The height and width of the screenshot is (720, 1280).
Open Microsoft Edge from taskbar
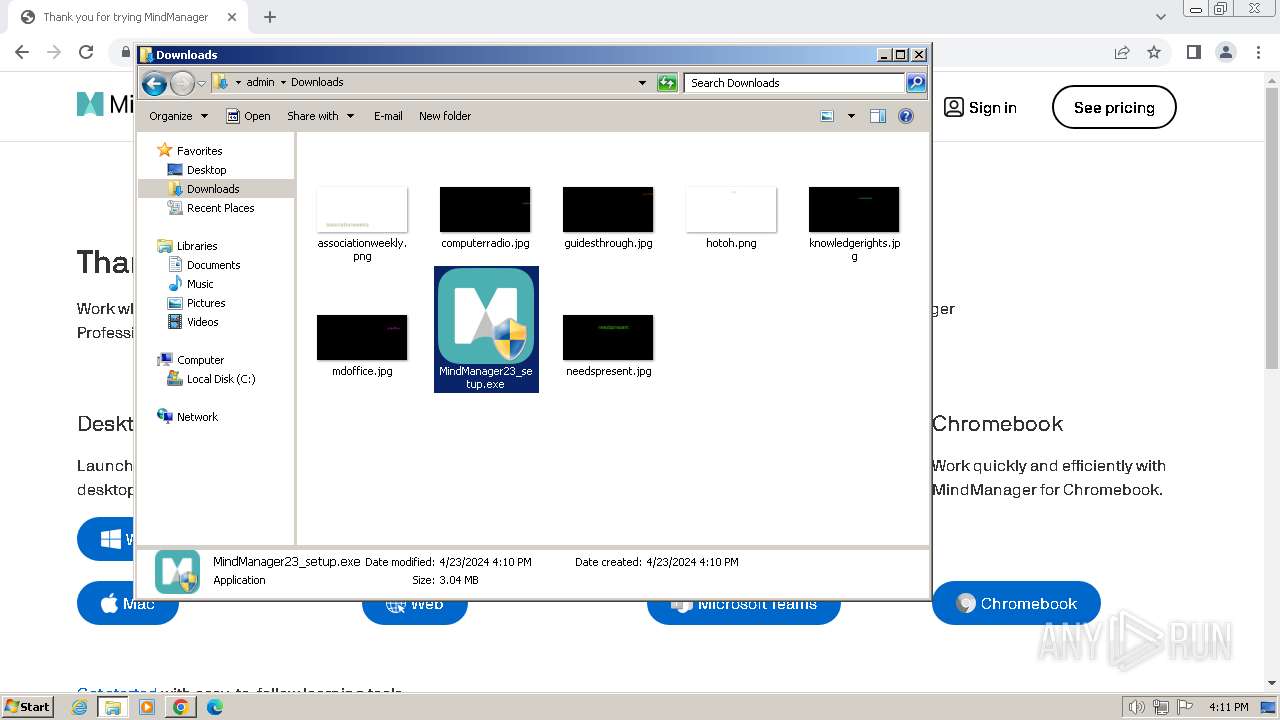pos(214,707)
